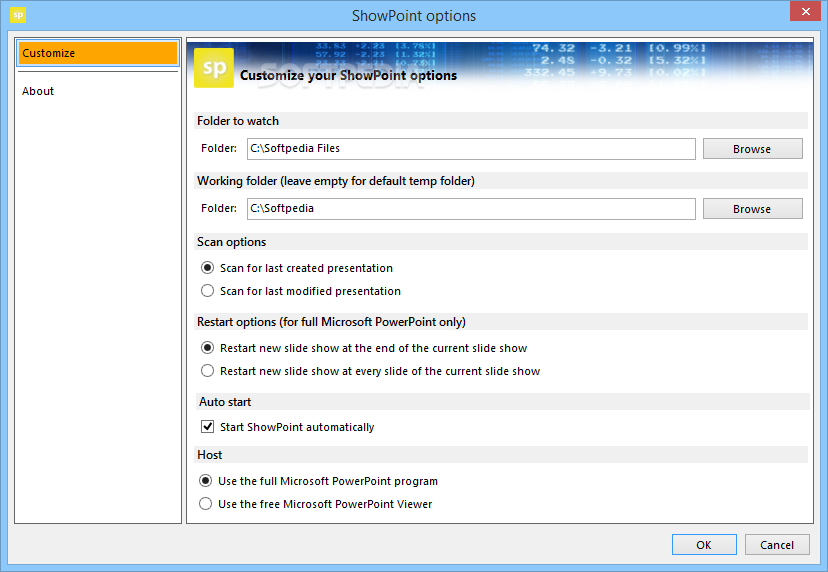Click the Customize your ShowPoint options heading
The image size is (828, 572).
click(x=349, y=76)
